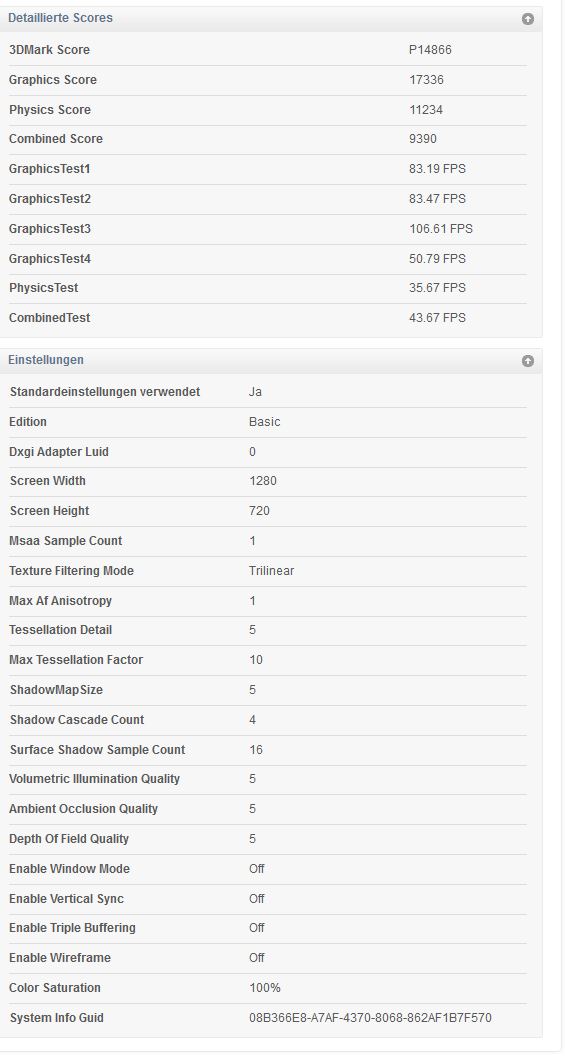Click the Standardeinstellungen verwendet value Ja
Image resolution: width=566 pixels, height=1057 pixels.
(x=255, y=392)
